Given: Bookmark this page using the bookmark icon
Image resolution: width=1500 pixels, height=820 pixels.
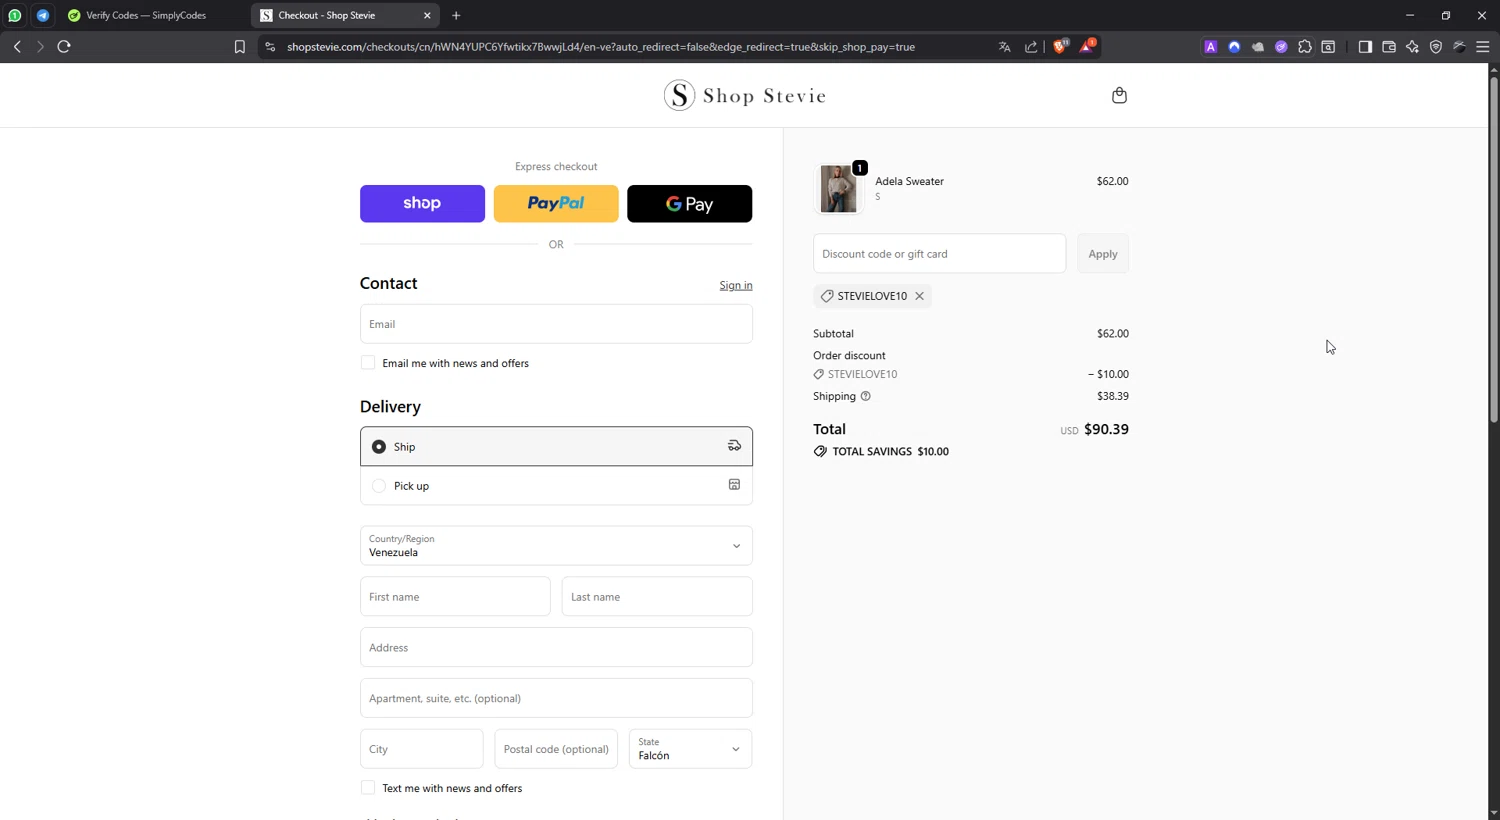Looking at the screenshot, I should point(239,47).
